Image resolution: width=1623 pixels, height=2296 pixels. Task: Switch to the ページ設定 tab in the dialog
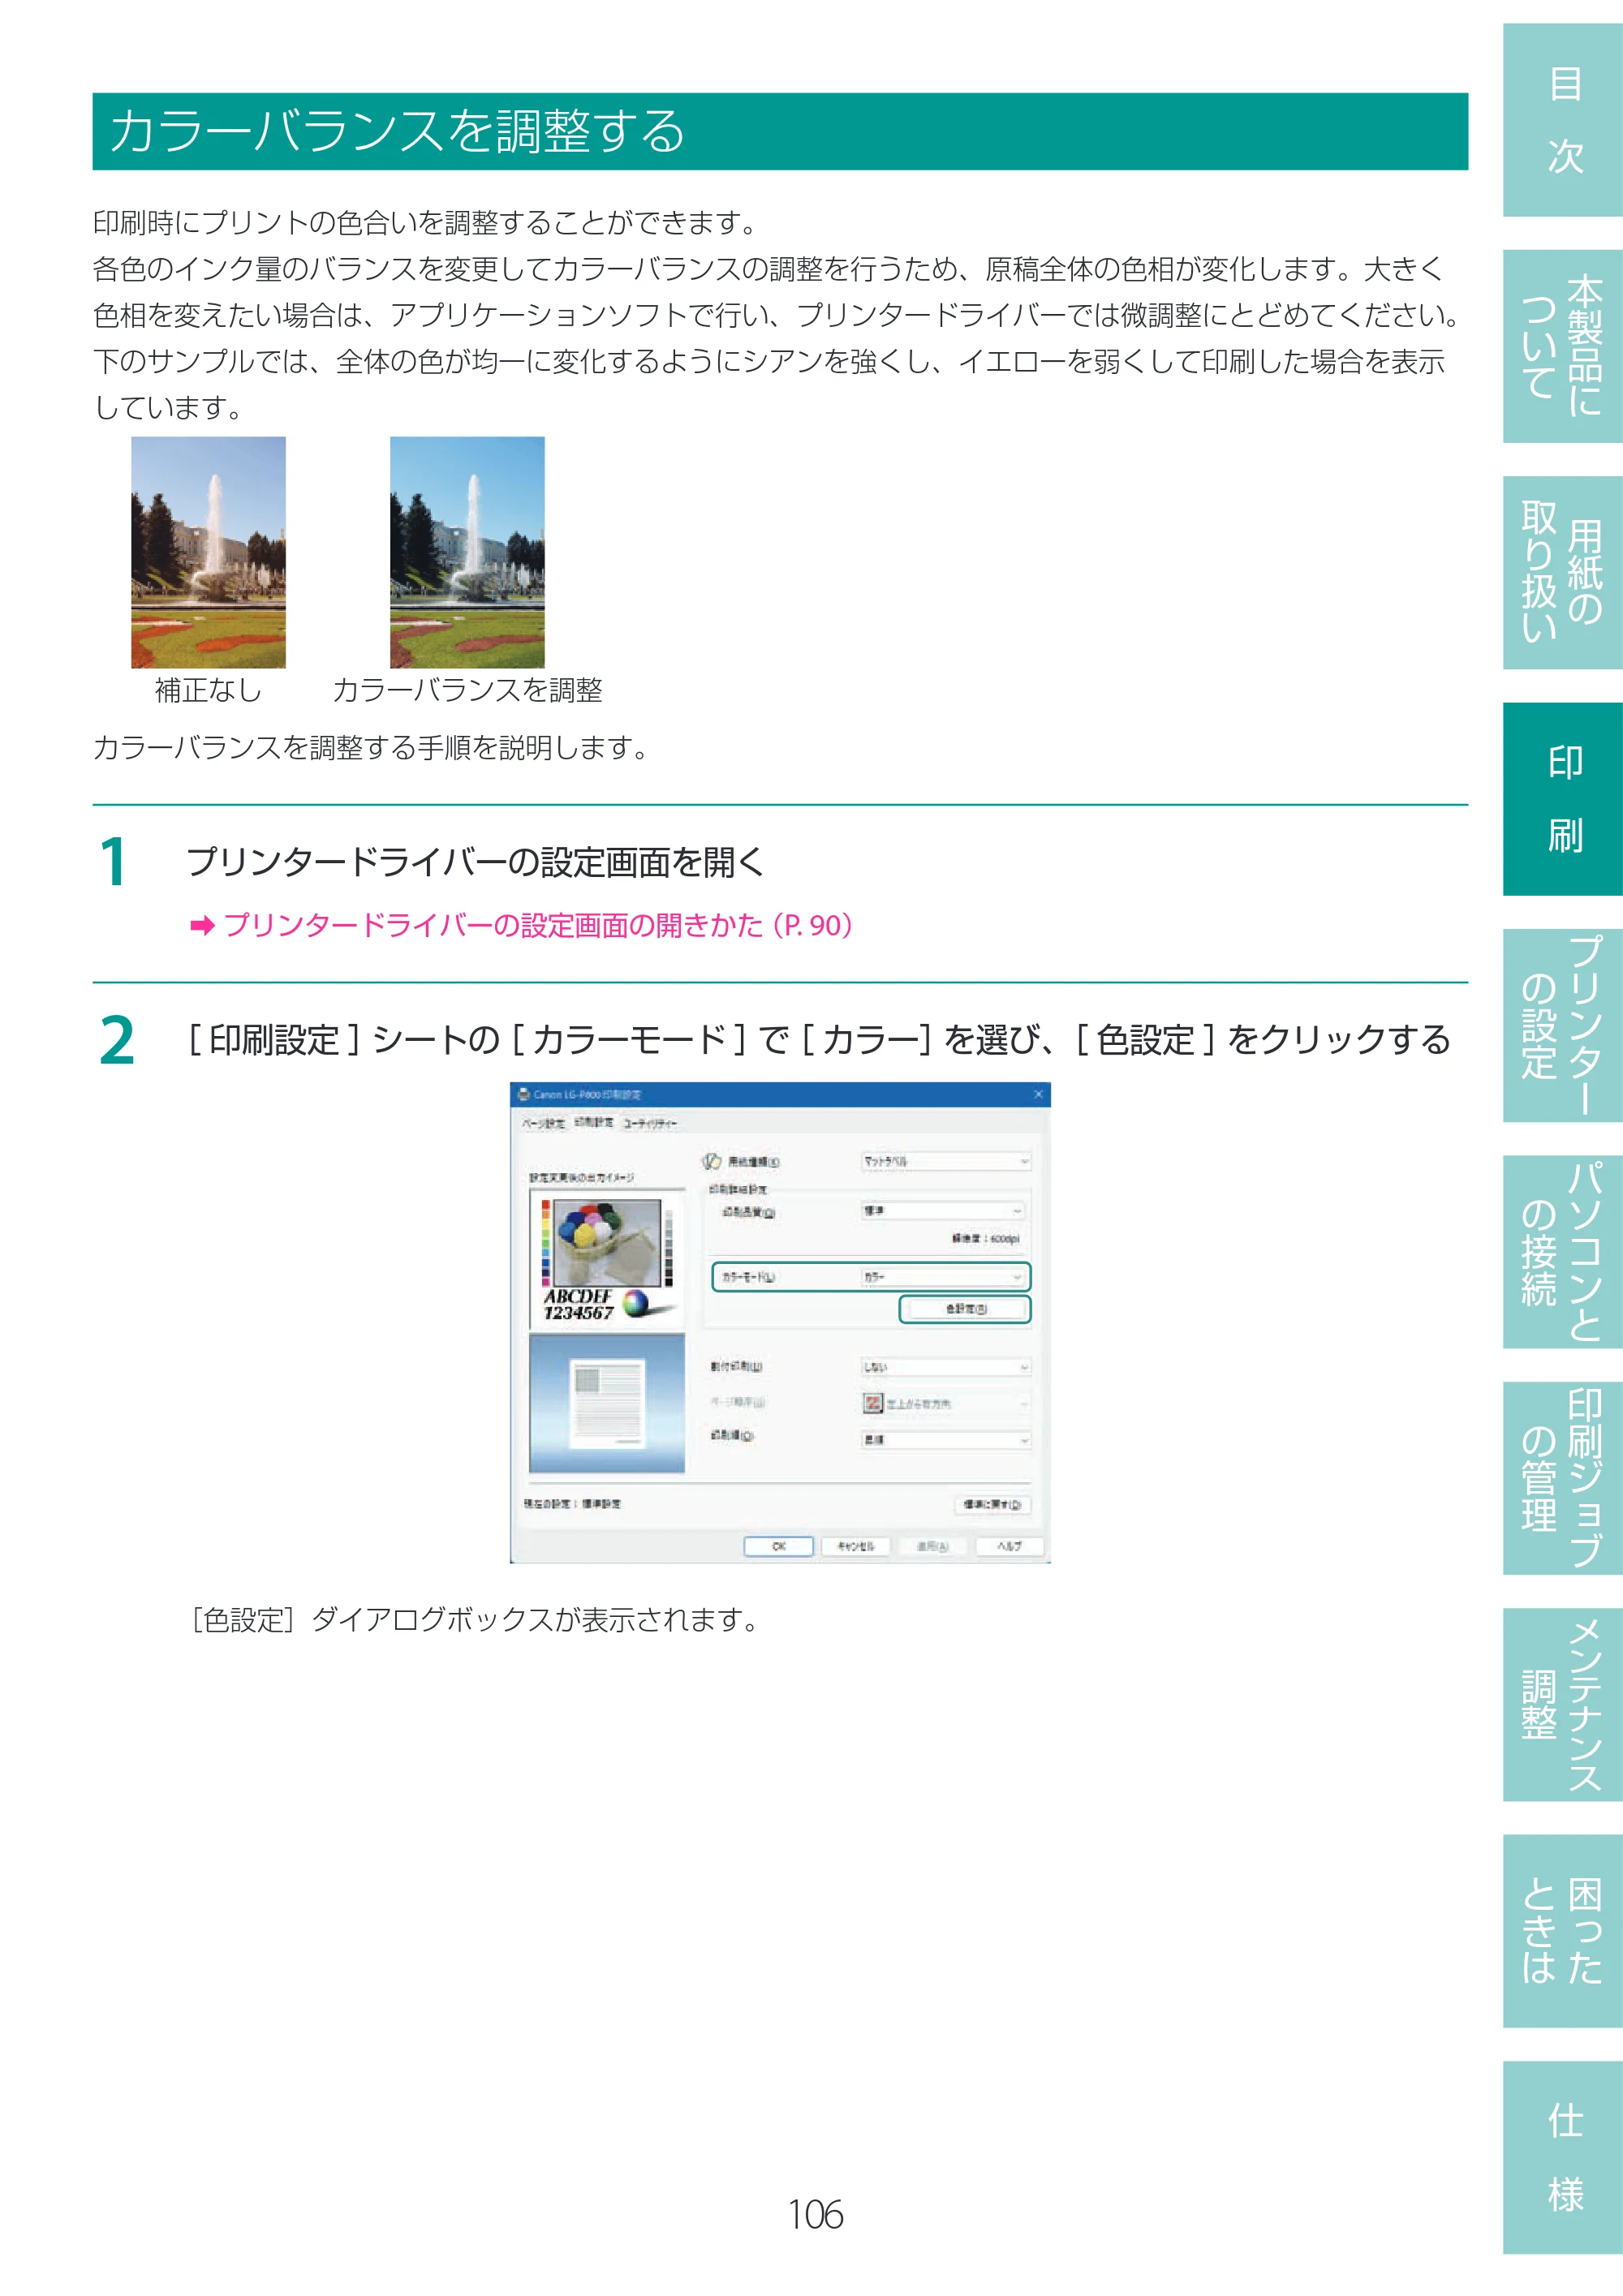tap(543, 1123)
